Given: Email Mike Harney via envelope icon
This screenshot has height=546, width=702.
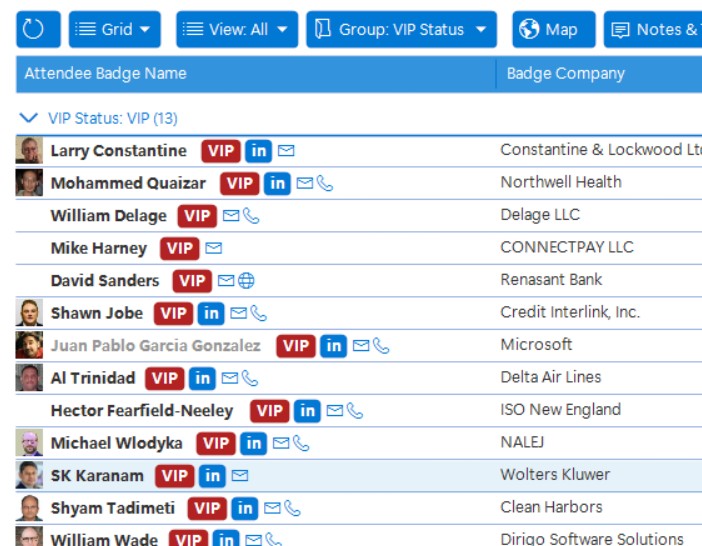Looking at the screenshot, I should pos(214,248).
